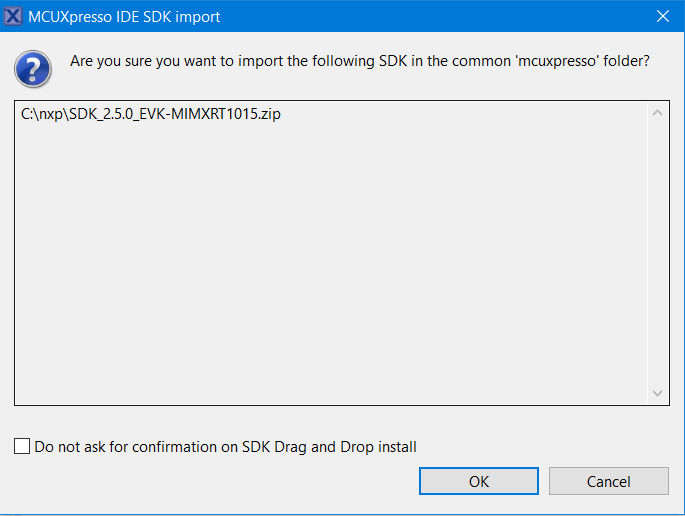Click the list's scroll up arrow

coord(657,113)
